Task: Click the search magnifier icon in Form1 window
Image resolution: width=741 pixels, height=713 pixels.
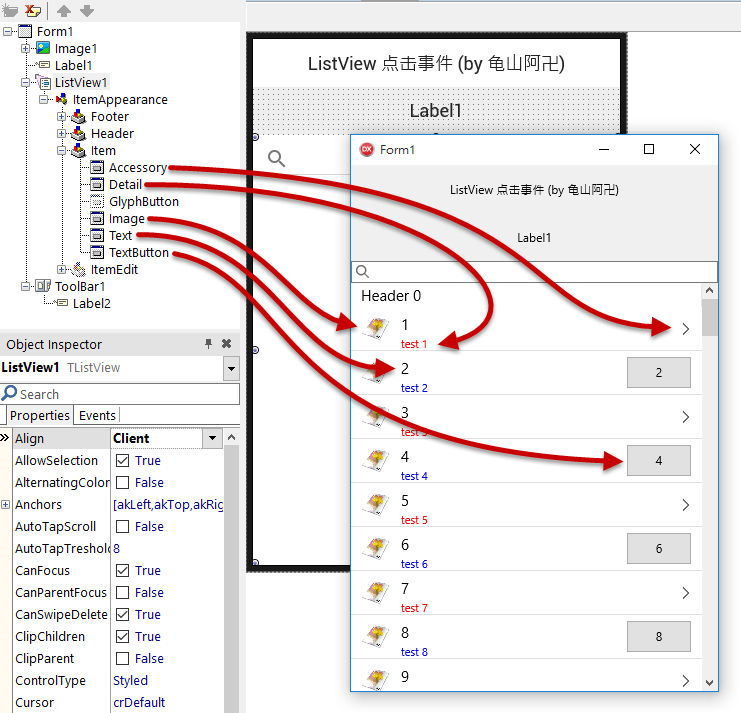Action: click(x=363, y=272)
